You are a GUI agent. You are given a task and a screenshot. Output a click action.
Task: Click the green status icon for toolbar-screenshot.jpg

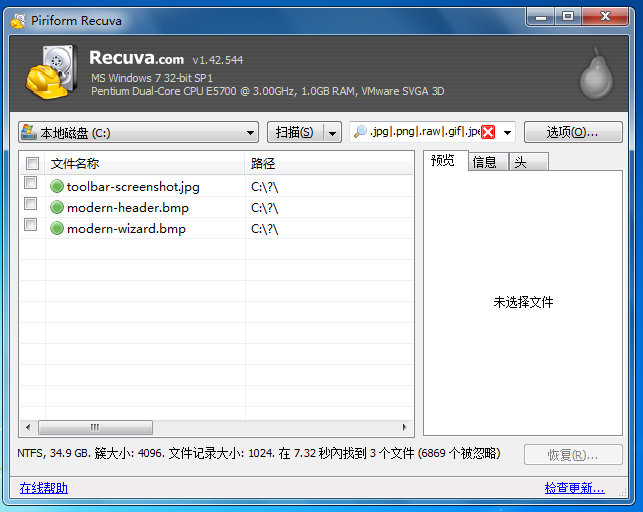57,186
